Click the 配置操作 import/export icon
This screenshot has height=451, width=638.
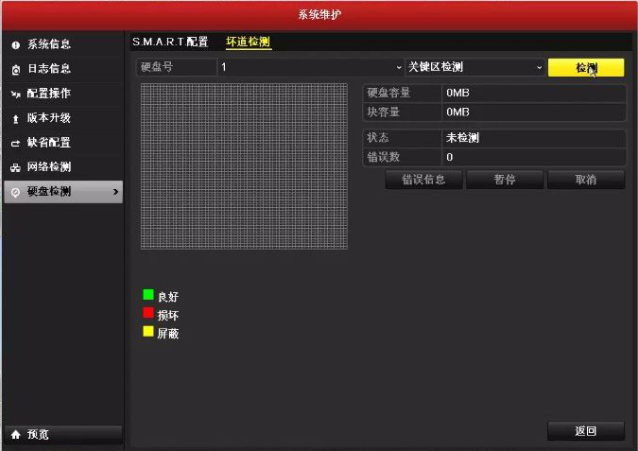15,94
